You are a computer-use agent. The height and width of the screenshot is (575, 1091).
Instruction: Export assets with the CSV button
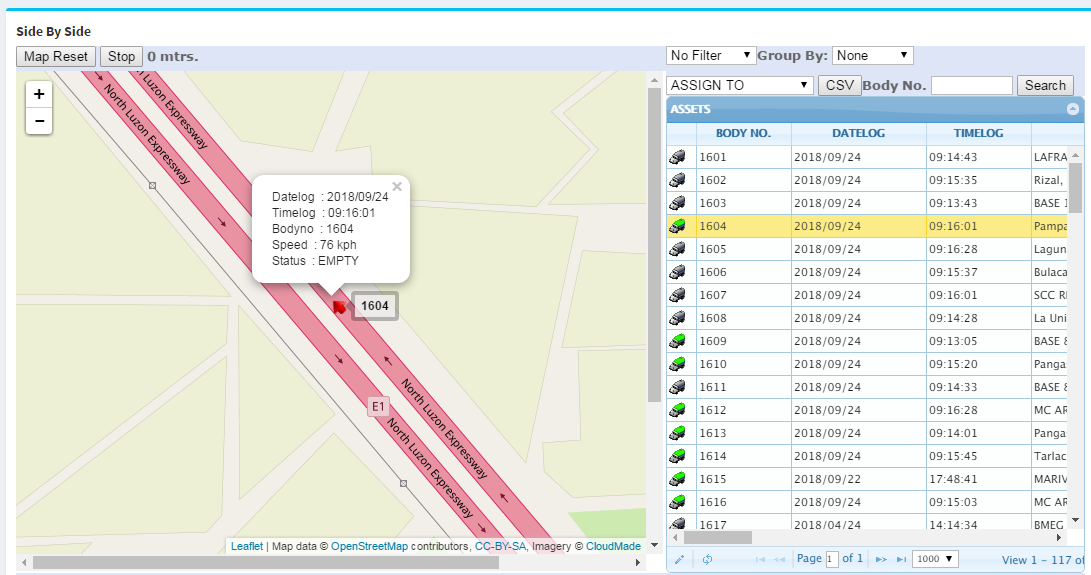[838, 86]
